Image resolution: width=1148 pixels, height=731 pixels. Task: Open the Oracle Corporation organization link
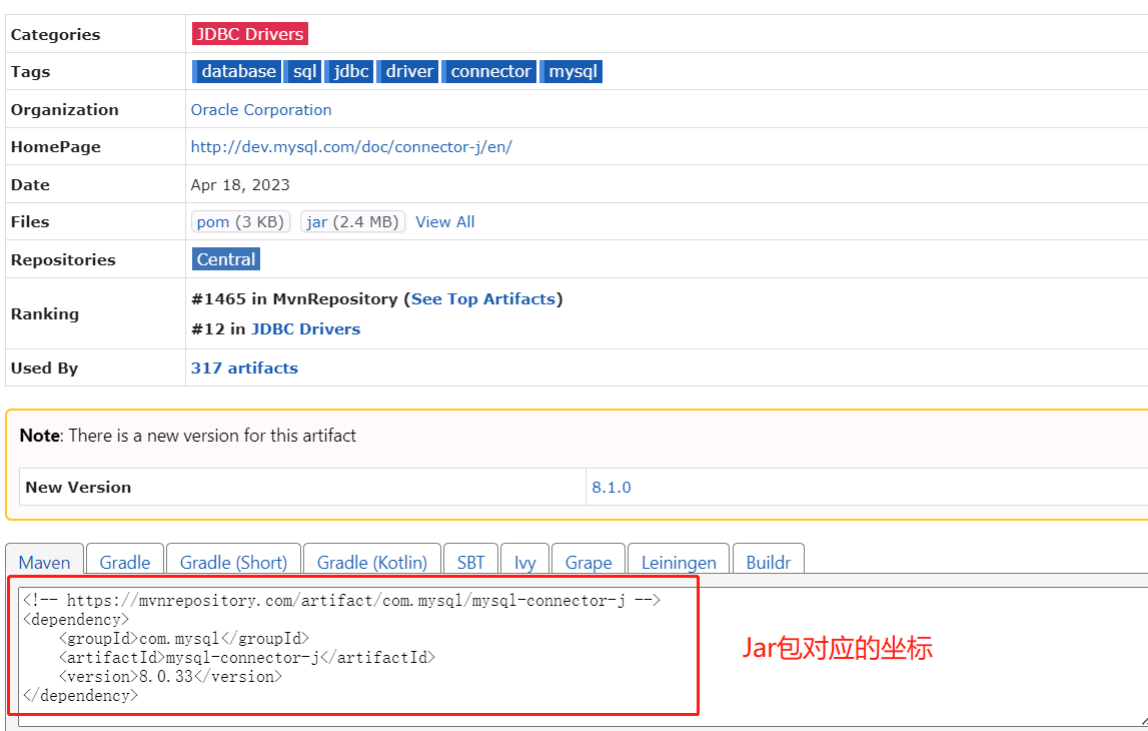[261, 110]
